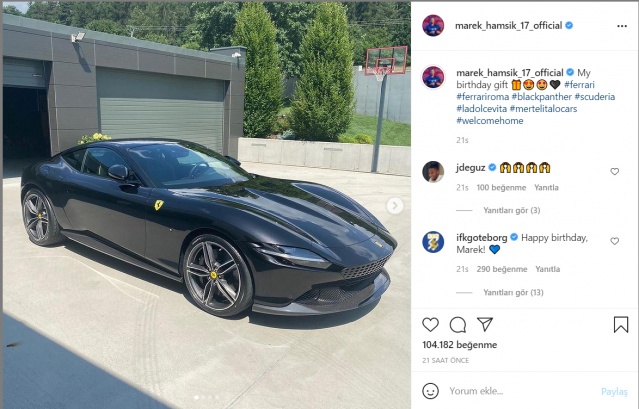Open the three-dot more options menu
The image size is (639, 409).
click(x=622, y=26)
